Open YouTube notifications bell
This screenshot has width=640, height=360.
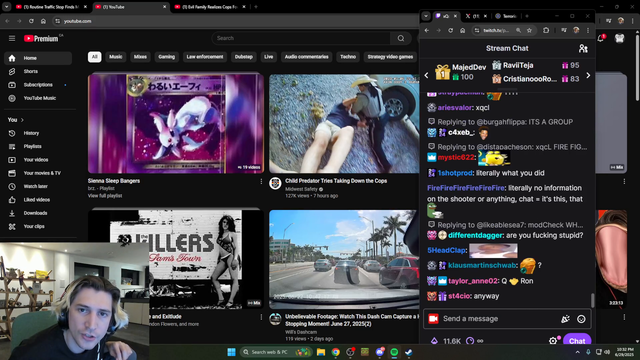click(601, 38)
